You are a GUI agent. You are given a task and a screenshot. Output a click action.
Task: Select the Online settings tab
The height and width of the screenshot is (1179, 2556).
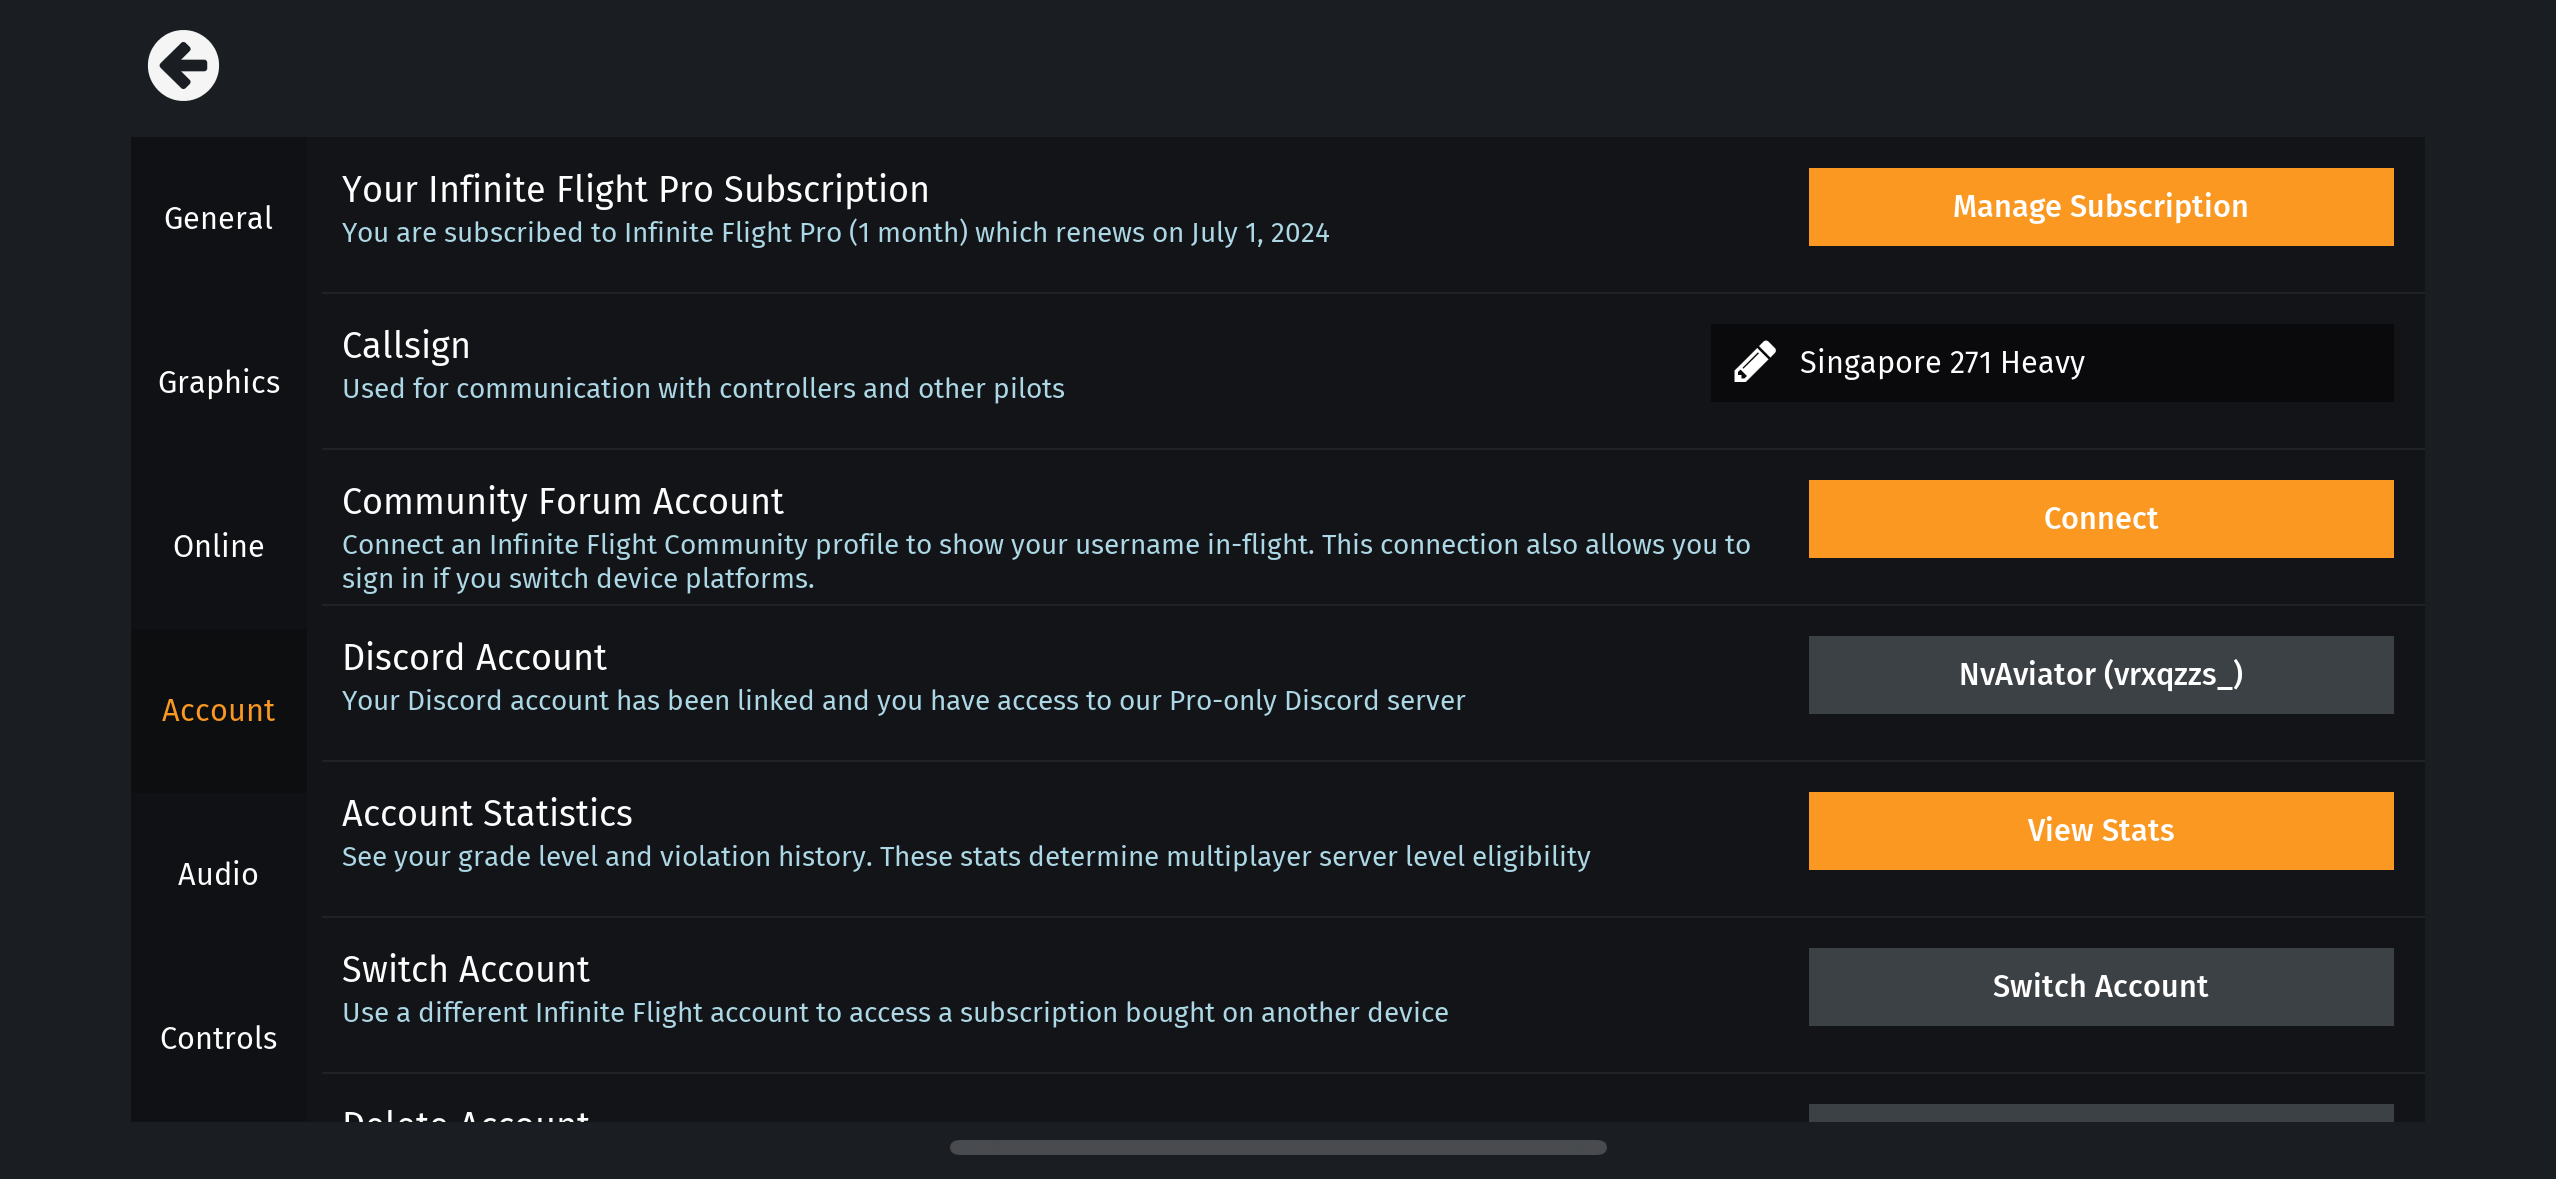pos(218,546)
